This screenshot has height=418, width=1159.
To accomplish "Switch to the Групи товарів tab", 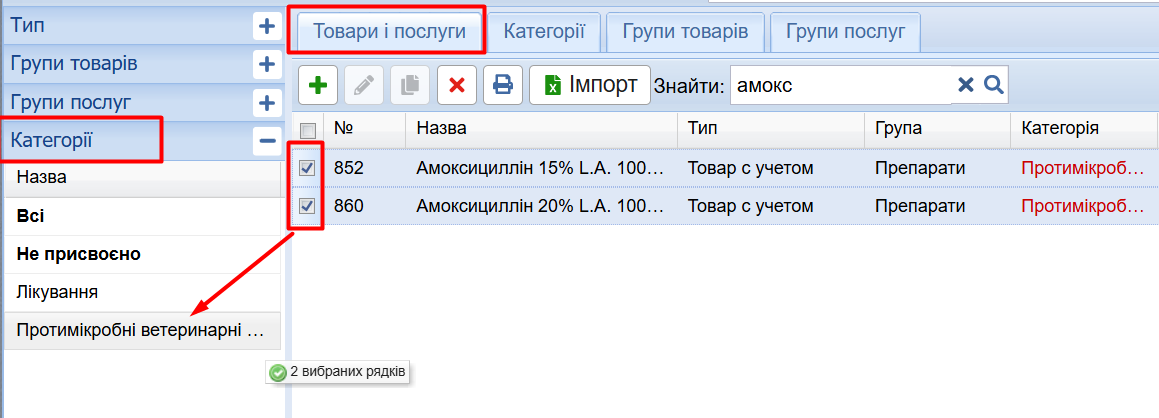I will (x=685, y=31).
